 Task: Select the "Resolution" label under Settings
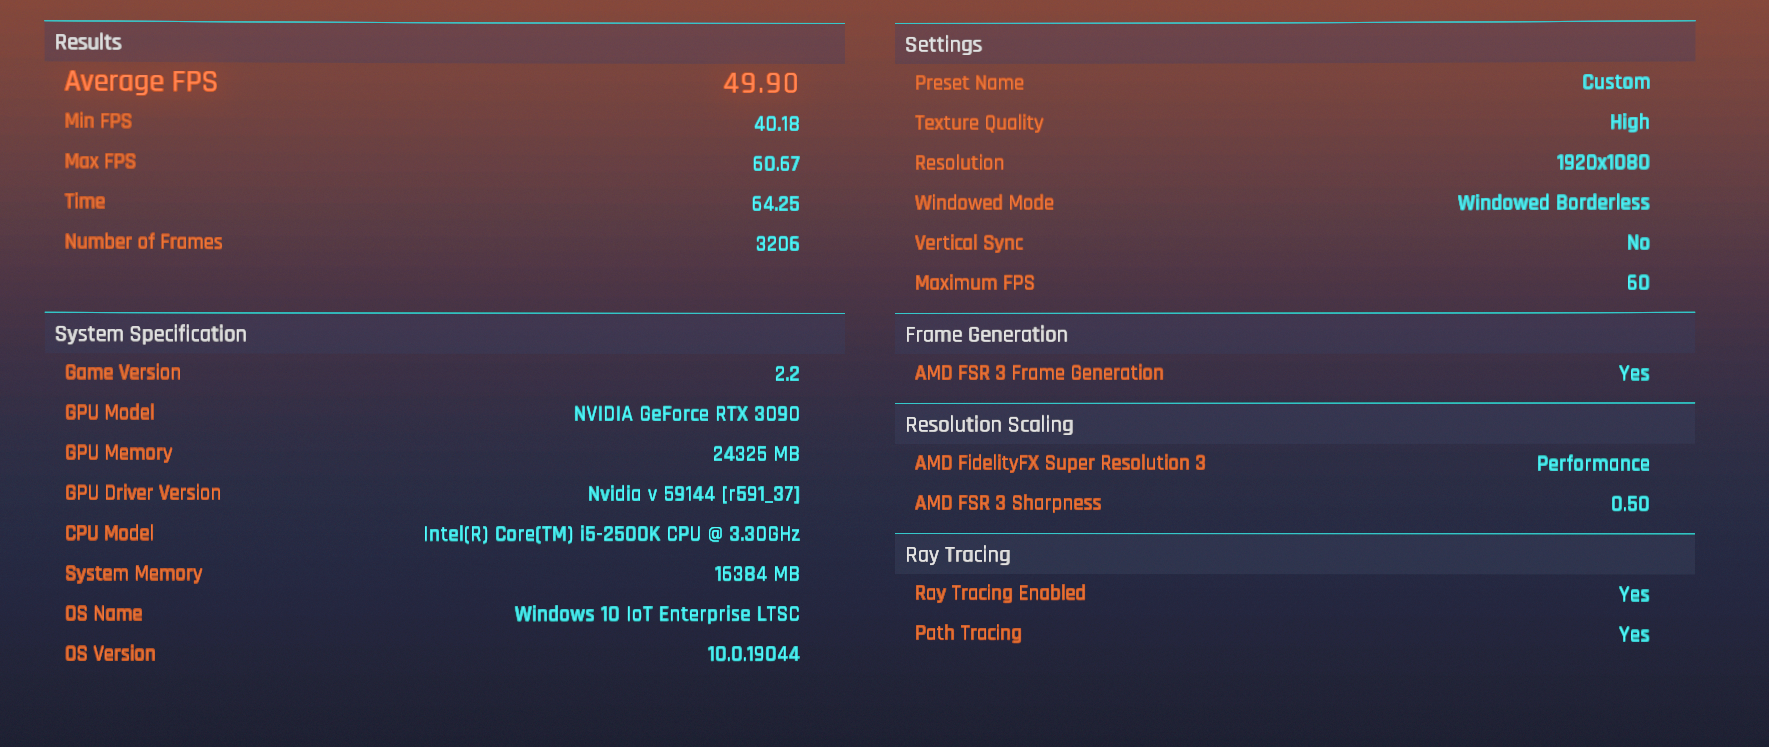pos(959,163)
